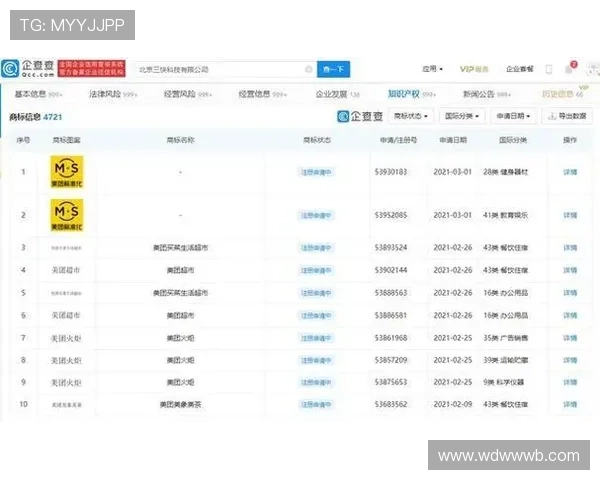
Task: Switch to the 基本信息 tab
Action: 38,94
